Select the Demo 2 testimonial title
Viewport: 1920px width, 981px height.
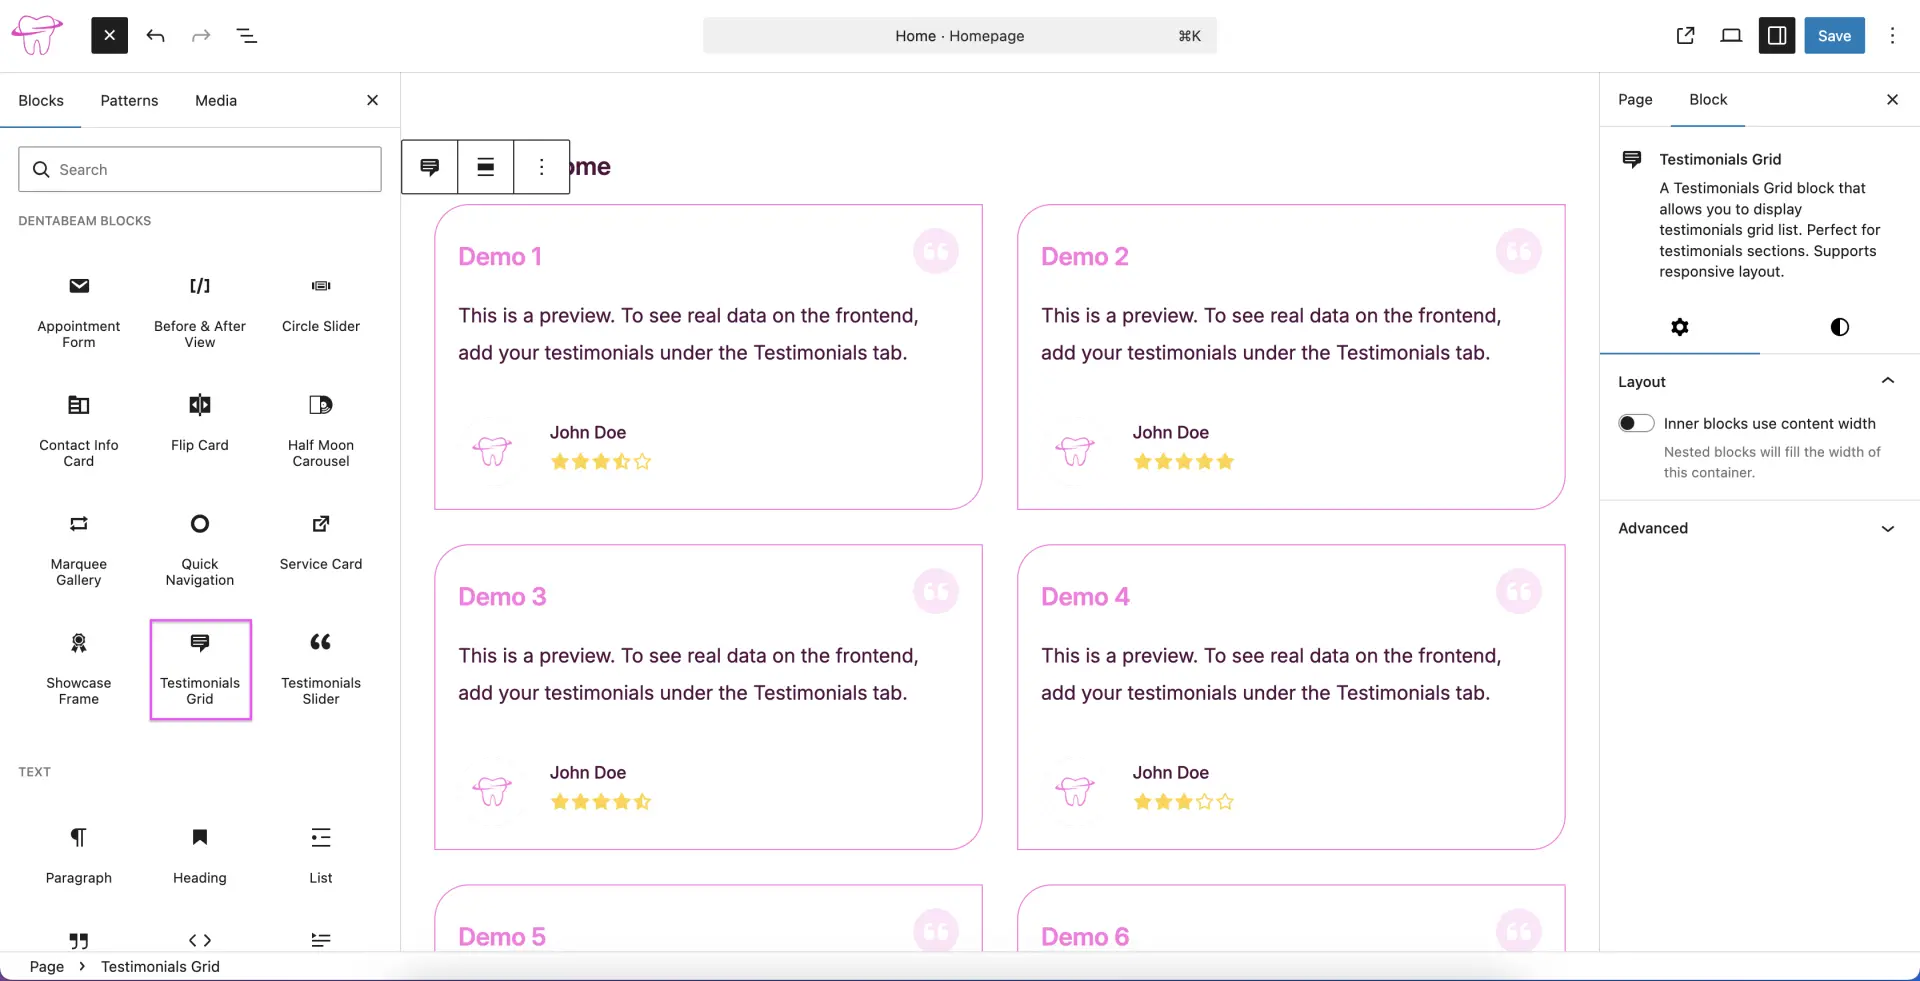[1084, 257]
